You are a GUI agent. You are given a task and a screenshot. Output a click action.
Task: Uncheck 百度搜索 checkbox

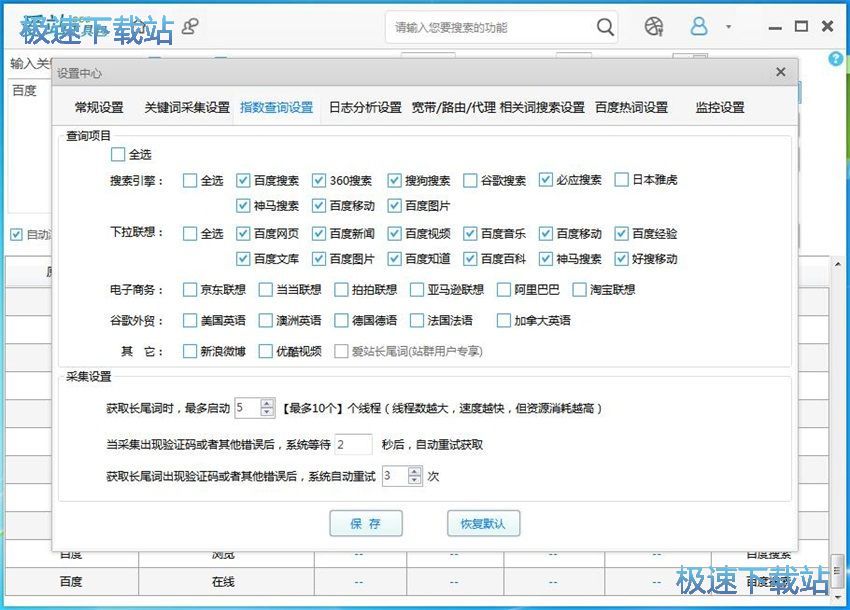click(243, 180)
